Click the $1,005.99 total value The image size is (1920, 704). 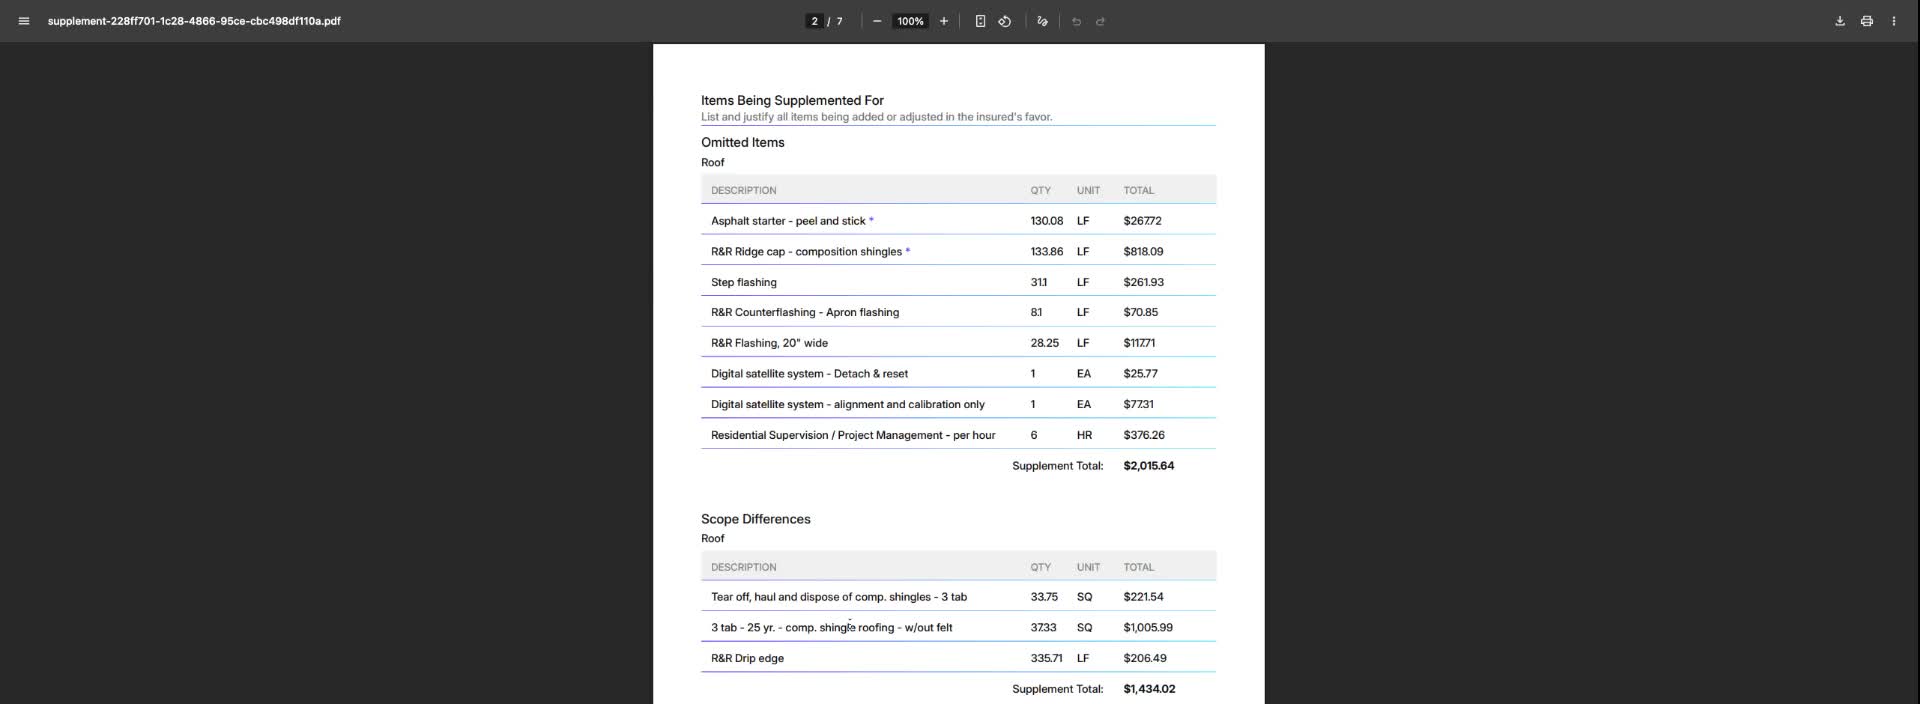(x=1148, y=628)
